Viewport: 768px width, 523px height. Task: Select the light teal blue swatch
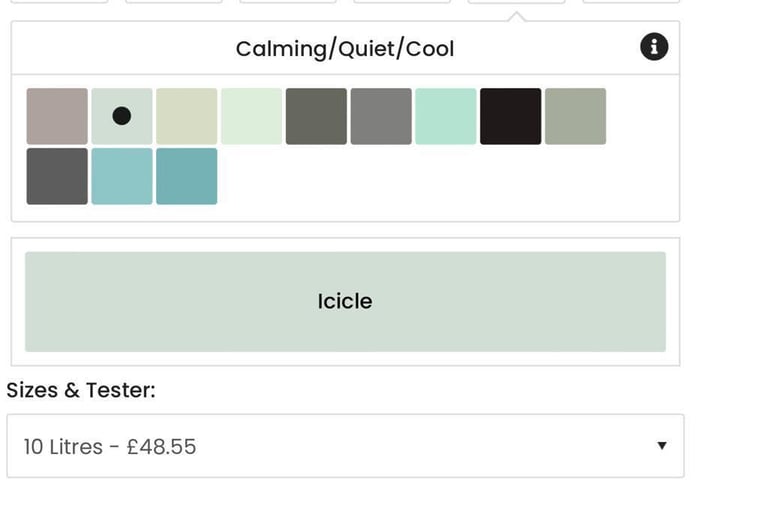(x=122, y=176)
